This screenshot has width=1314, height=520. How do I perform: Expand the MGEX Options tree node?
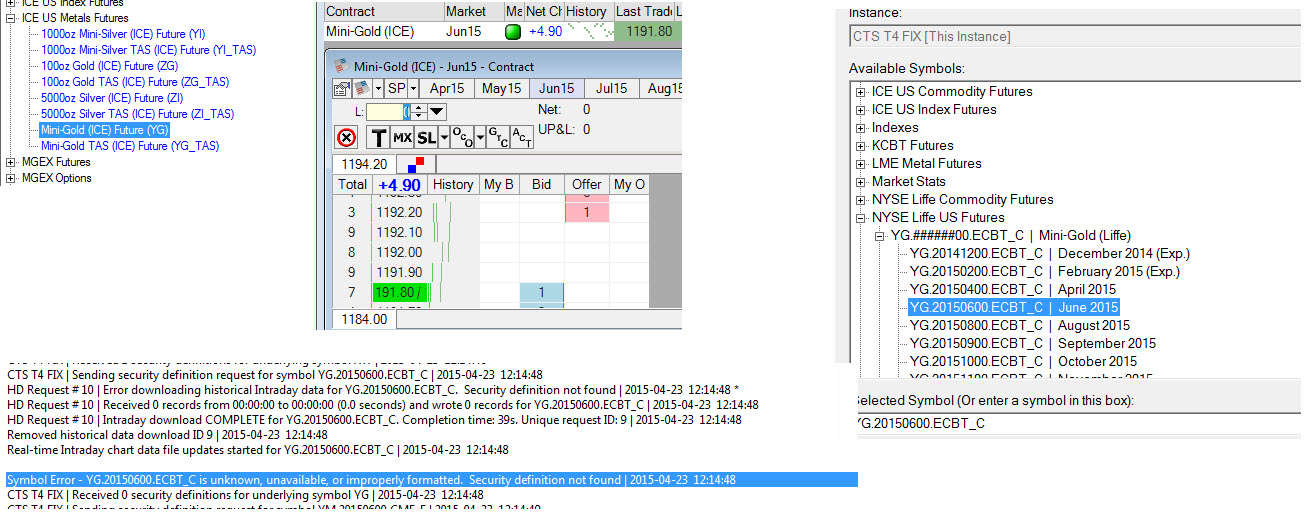[x=11, y=178]
